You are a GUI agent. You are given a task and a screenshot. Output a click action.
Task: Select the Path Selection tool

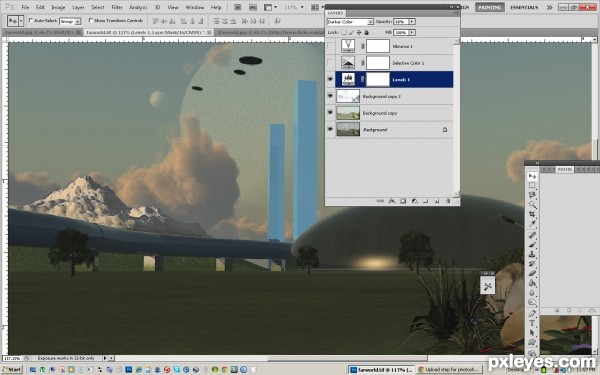[532, 333]
